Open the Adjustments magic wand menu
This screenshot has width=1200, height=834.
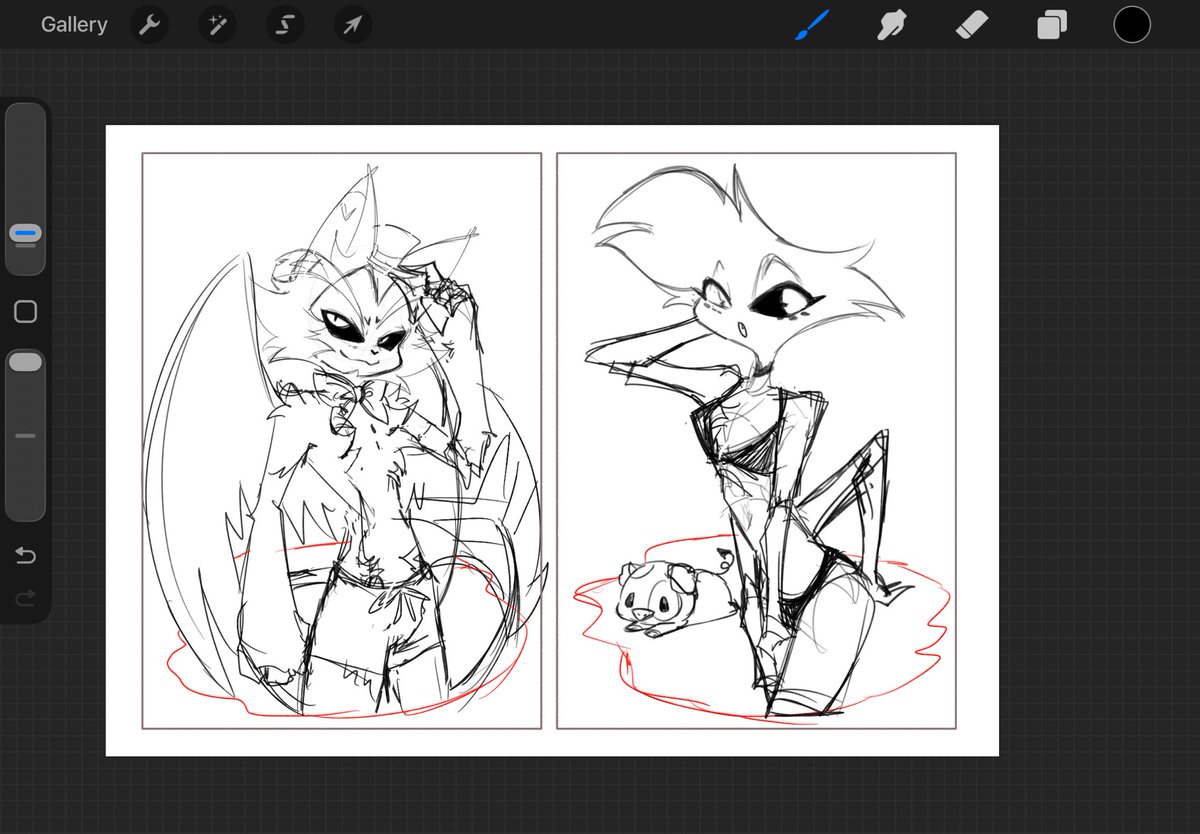(217, 25)
